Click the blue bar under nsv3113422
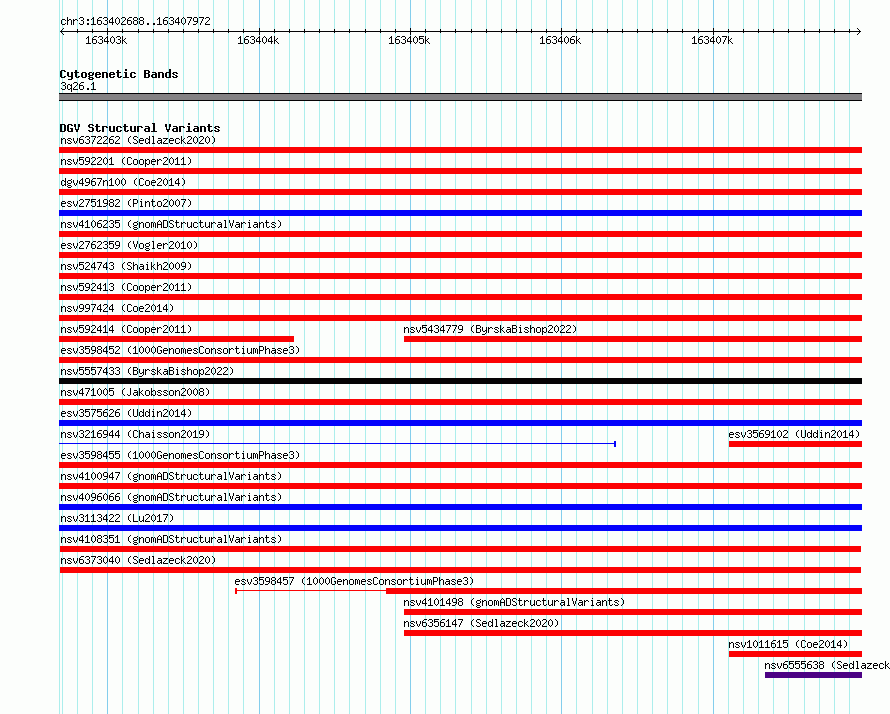 tap(460, 528)
